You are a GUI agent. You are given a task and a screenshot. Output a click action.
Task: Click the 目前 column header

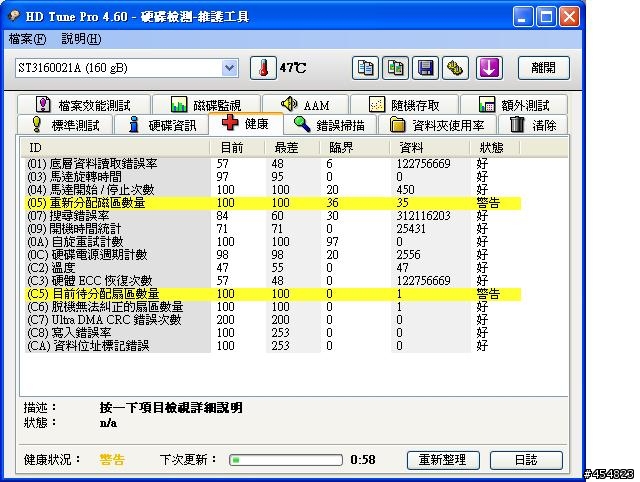click(237, 148)
